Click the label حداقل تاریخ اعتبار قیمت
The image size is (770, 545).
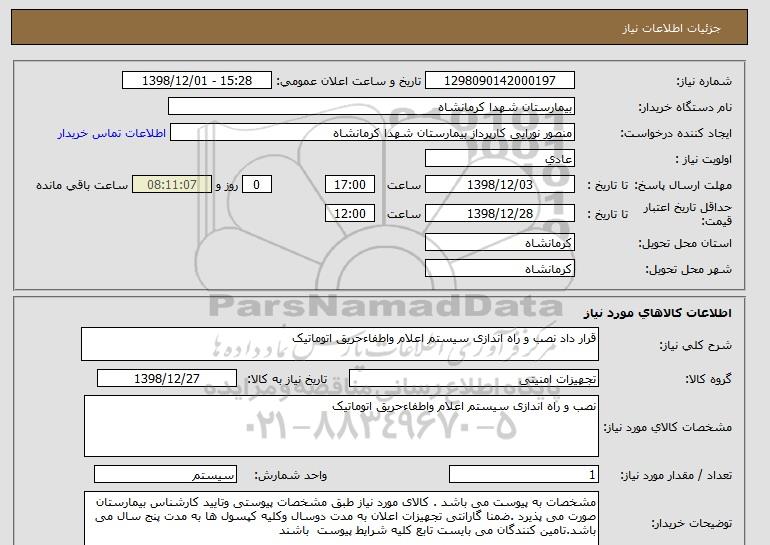click(x=688, y=214)
